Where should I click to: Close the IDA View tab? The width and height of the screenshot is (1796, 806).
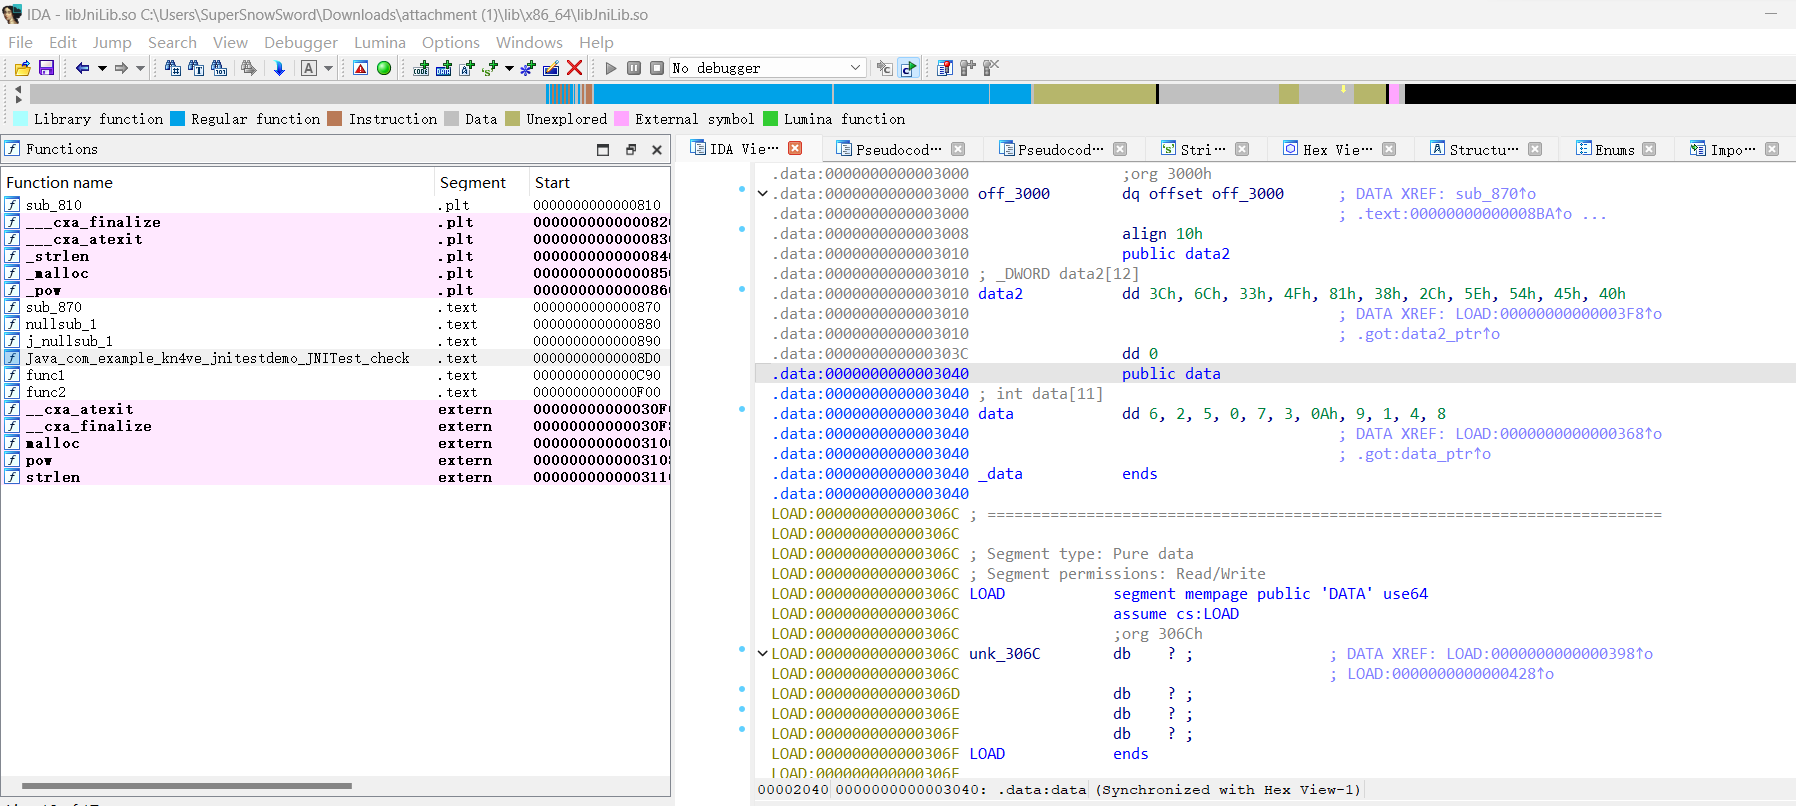click(x=795, y=148)
